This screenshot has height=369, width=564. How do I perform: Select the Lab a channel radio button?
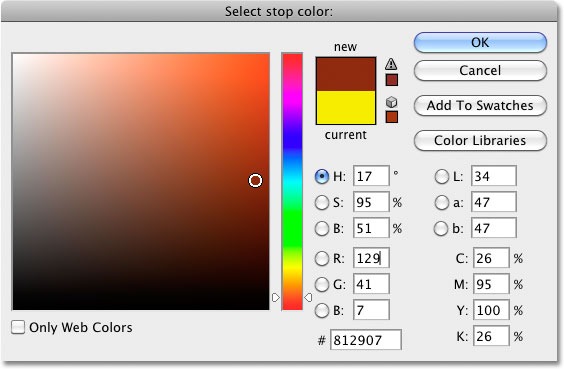pyautogui.click(x=441, y=202)
